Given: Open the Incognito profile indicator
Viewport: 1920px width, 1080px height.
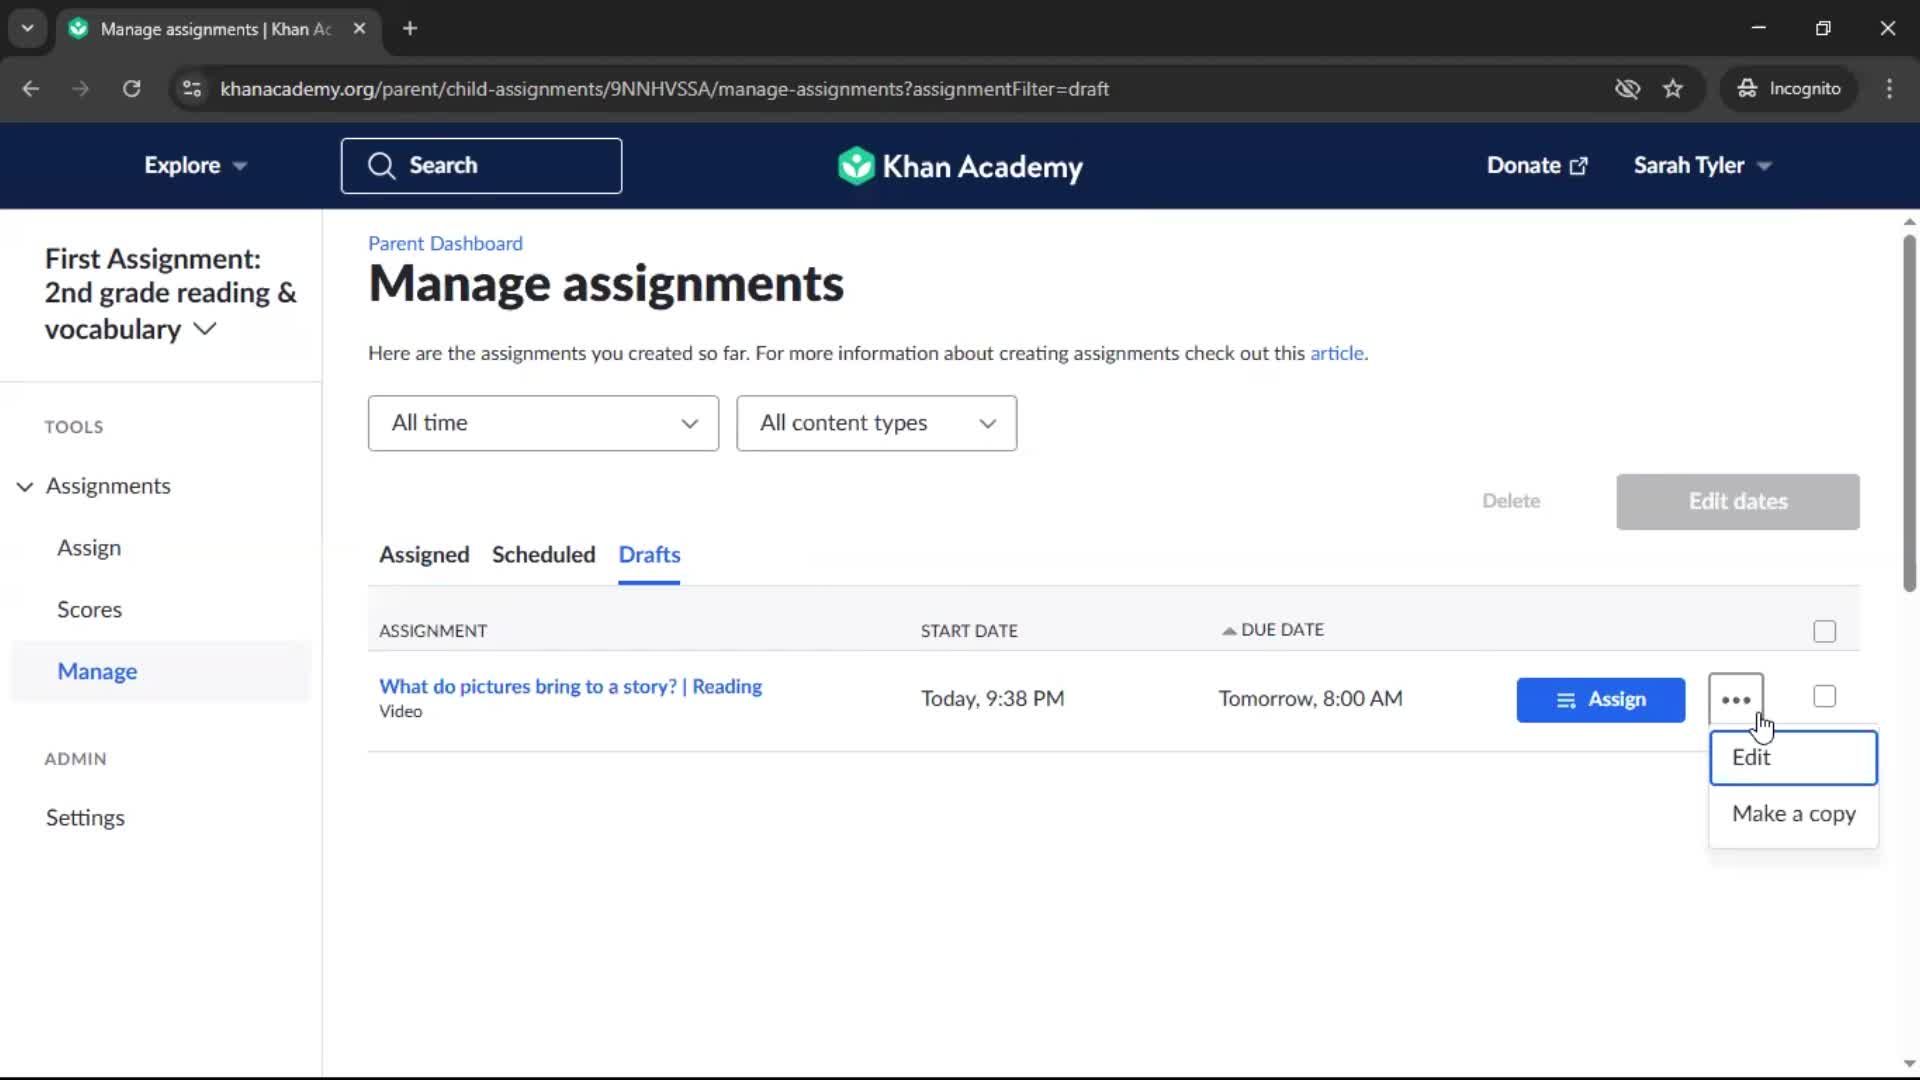Looking at the screenshot, I should point(1789,88).
